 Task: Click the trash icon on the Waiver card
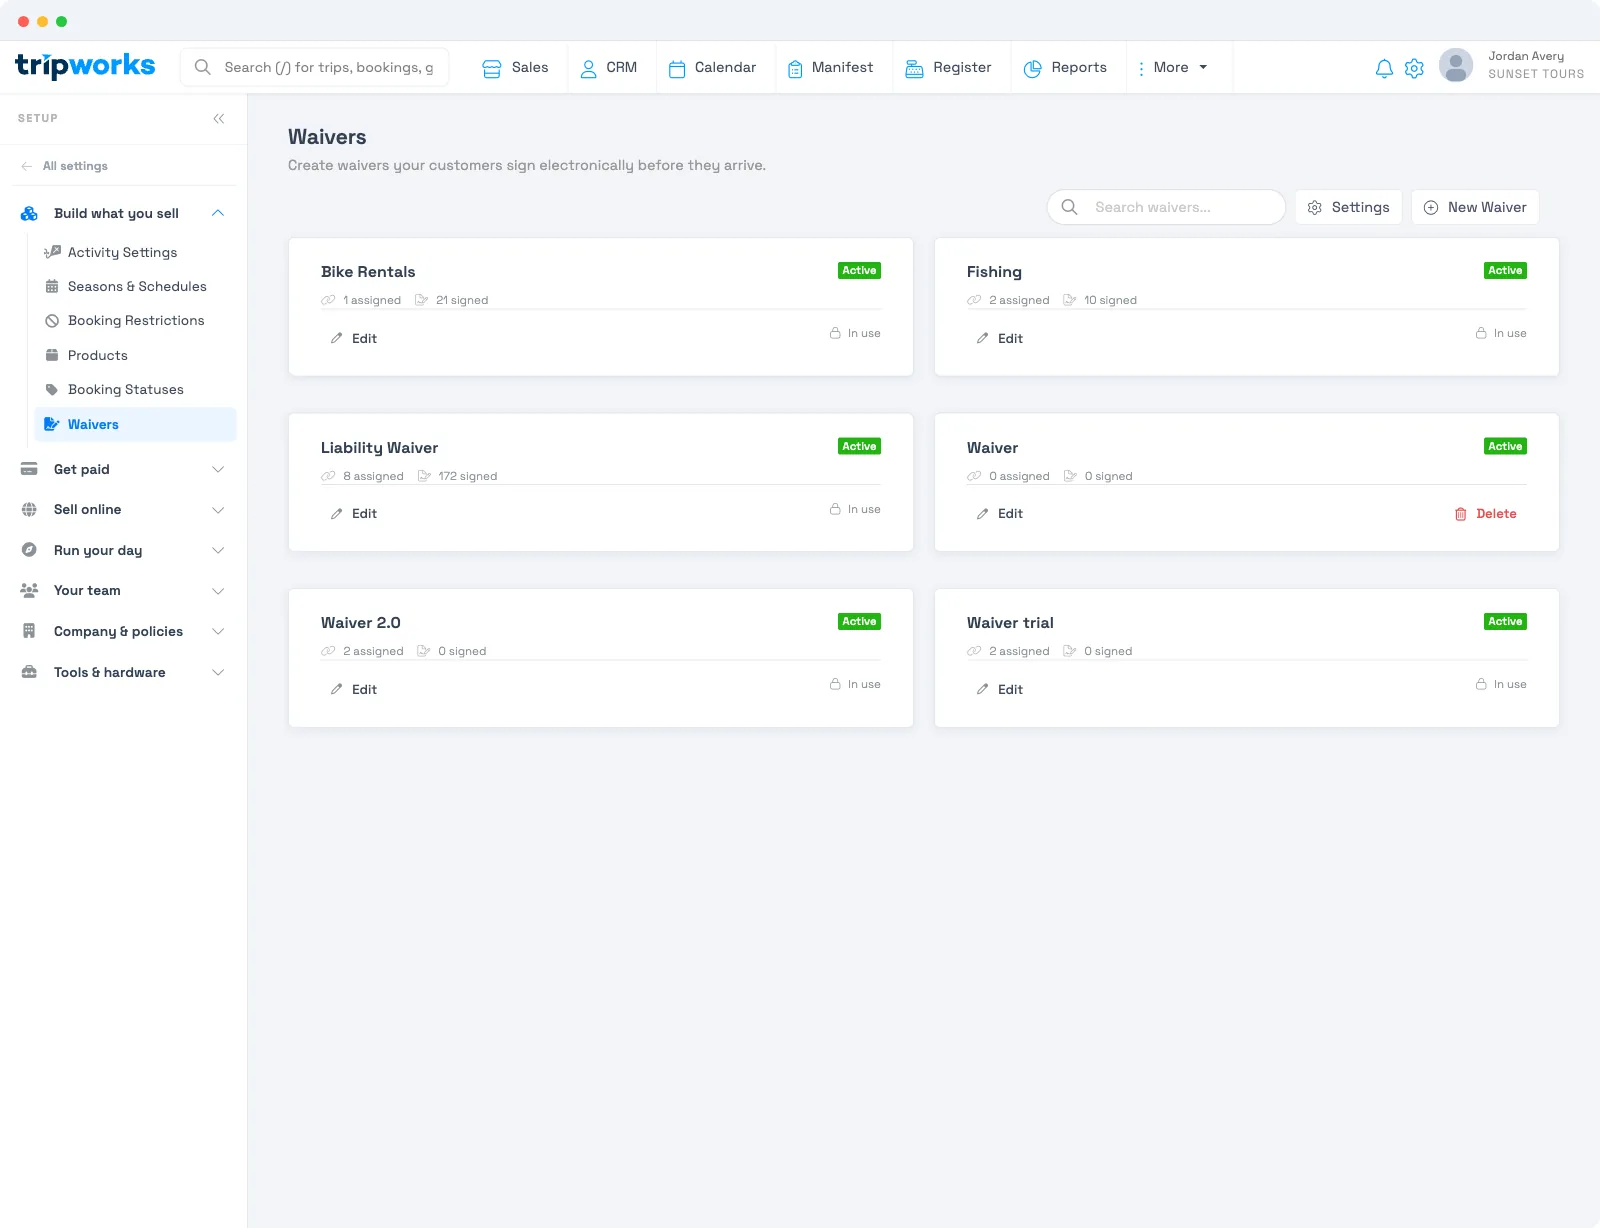pyautogui.click(x=1460, y=514)
